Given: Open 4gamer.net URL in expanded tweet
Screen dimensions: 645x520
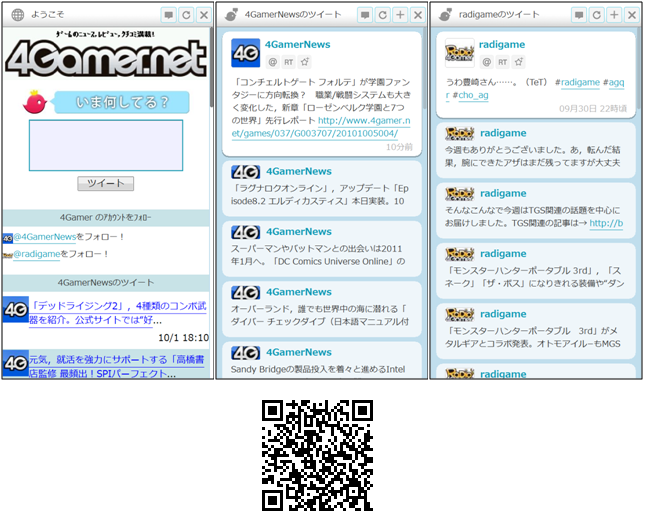Looking at the screenshot, I should click(x=321, y=127).
